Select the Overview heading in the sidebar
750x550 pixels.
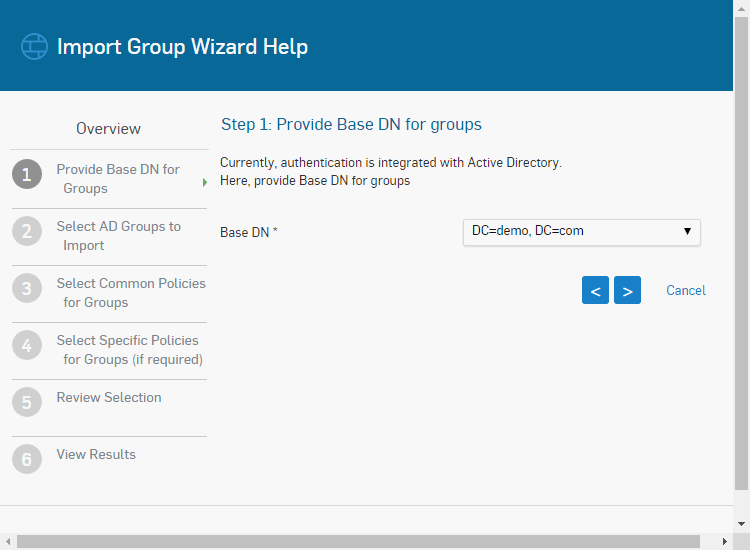point(109,129)
